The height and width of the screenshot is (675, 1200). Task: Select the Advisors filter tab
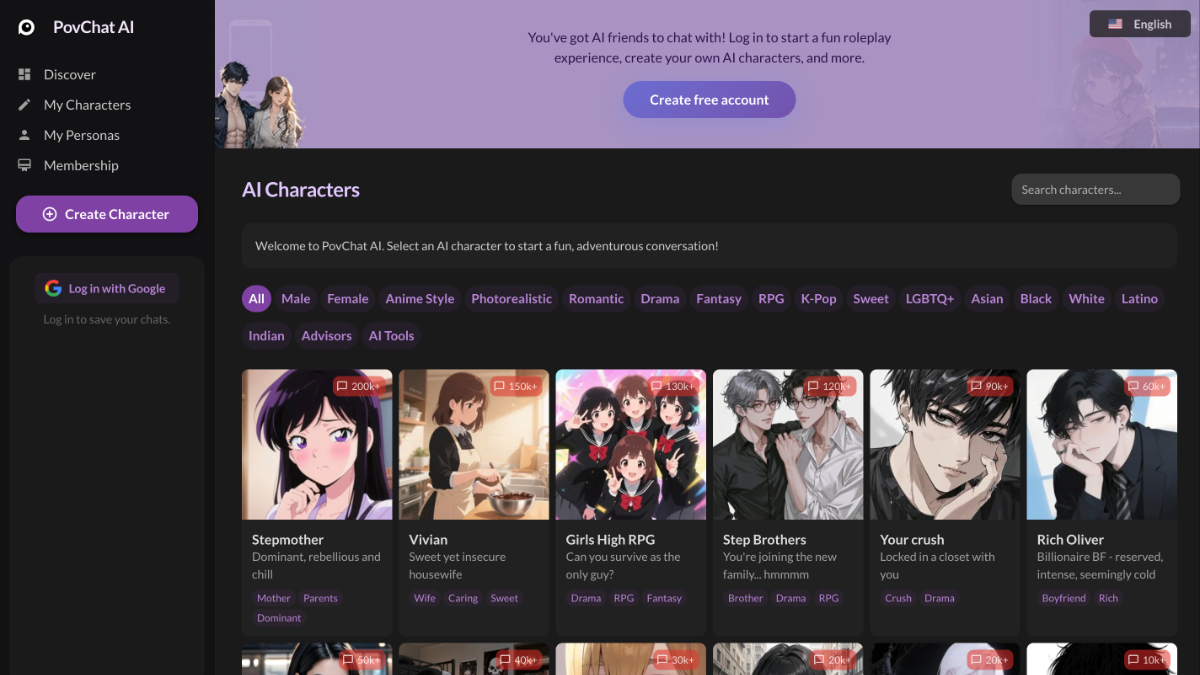tap(326, 335)
